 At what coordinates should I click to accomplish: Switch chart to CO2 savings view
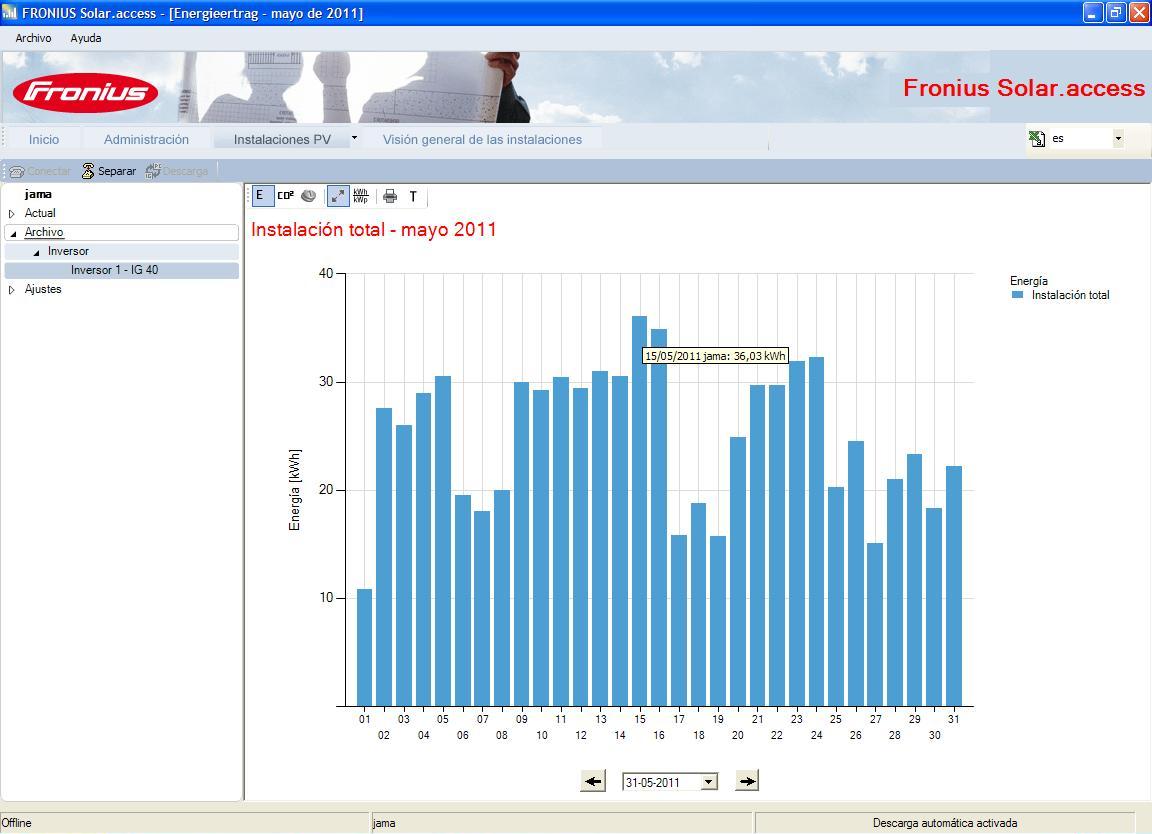[285, 195]
